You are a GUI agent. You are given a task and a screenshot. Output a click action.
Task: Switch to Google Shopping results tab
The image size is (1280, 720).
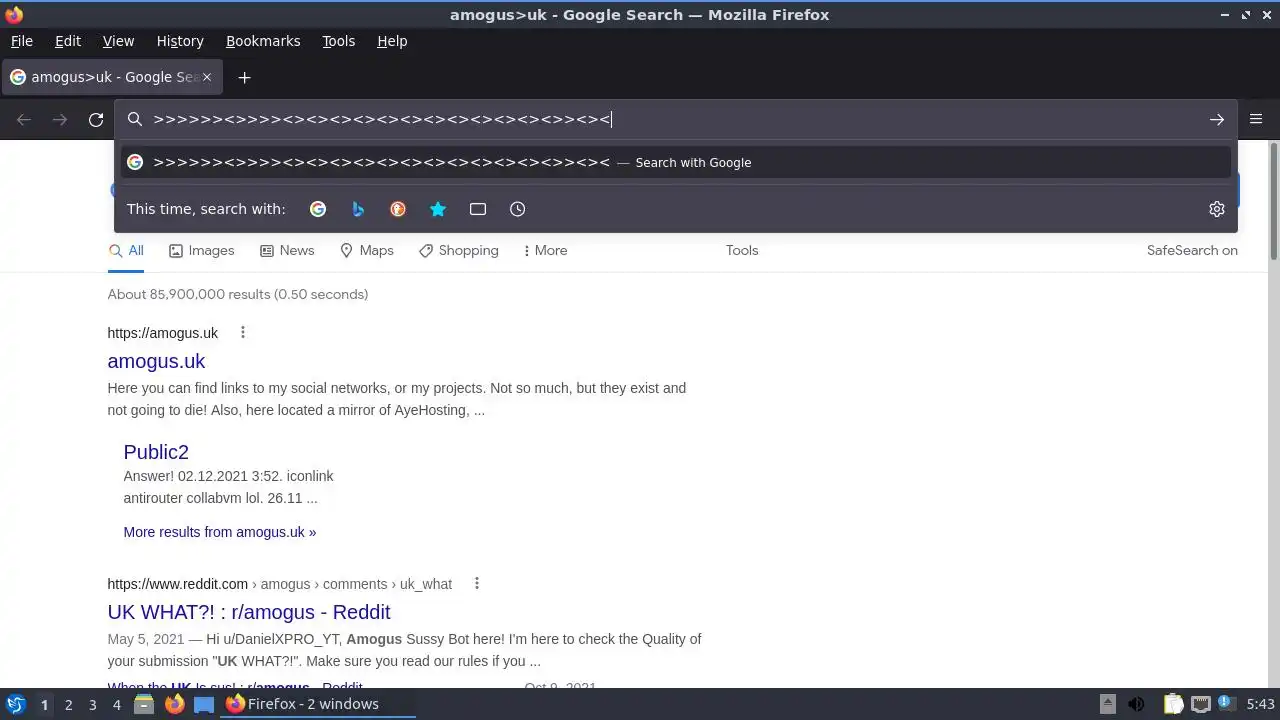tap(458, 250)
